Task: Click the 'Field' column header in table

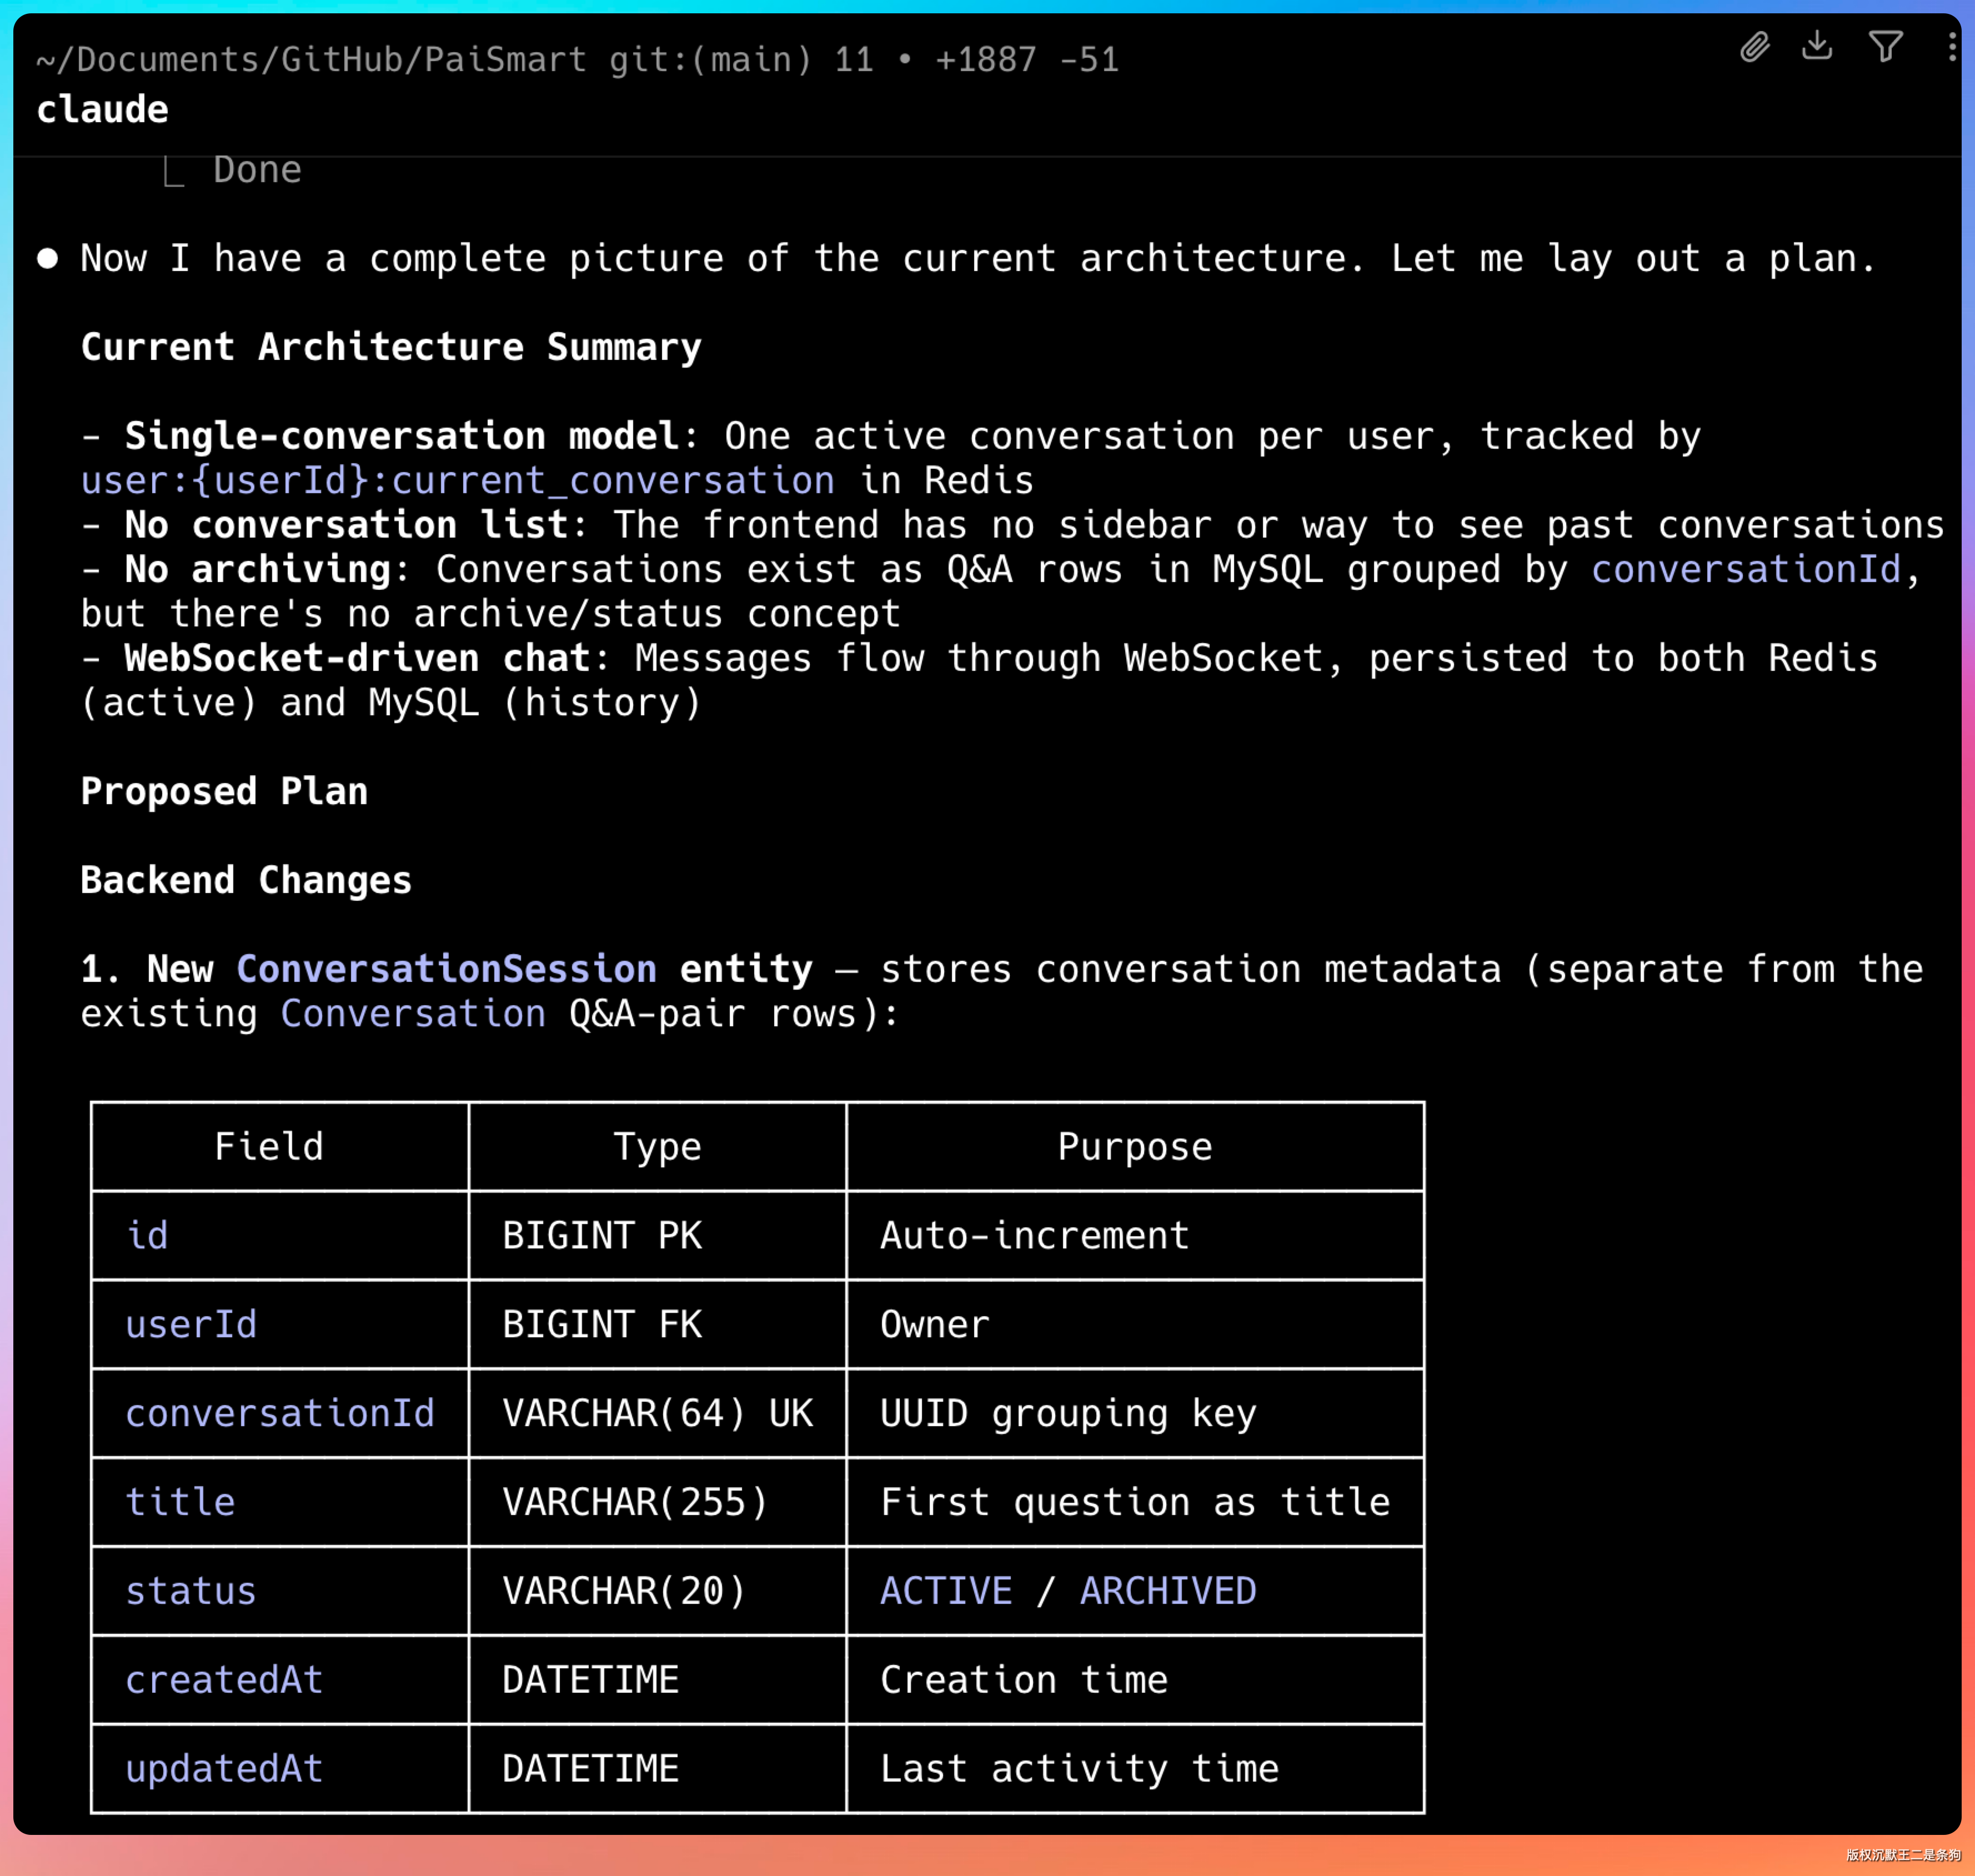Action: coord(269,1146)
